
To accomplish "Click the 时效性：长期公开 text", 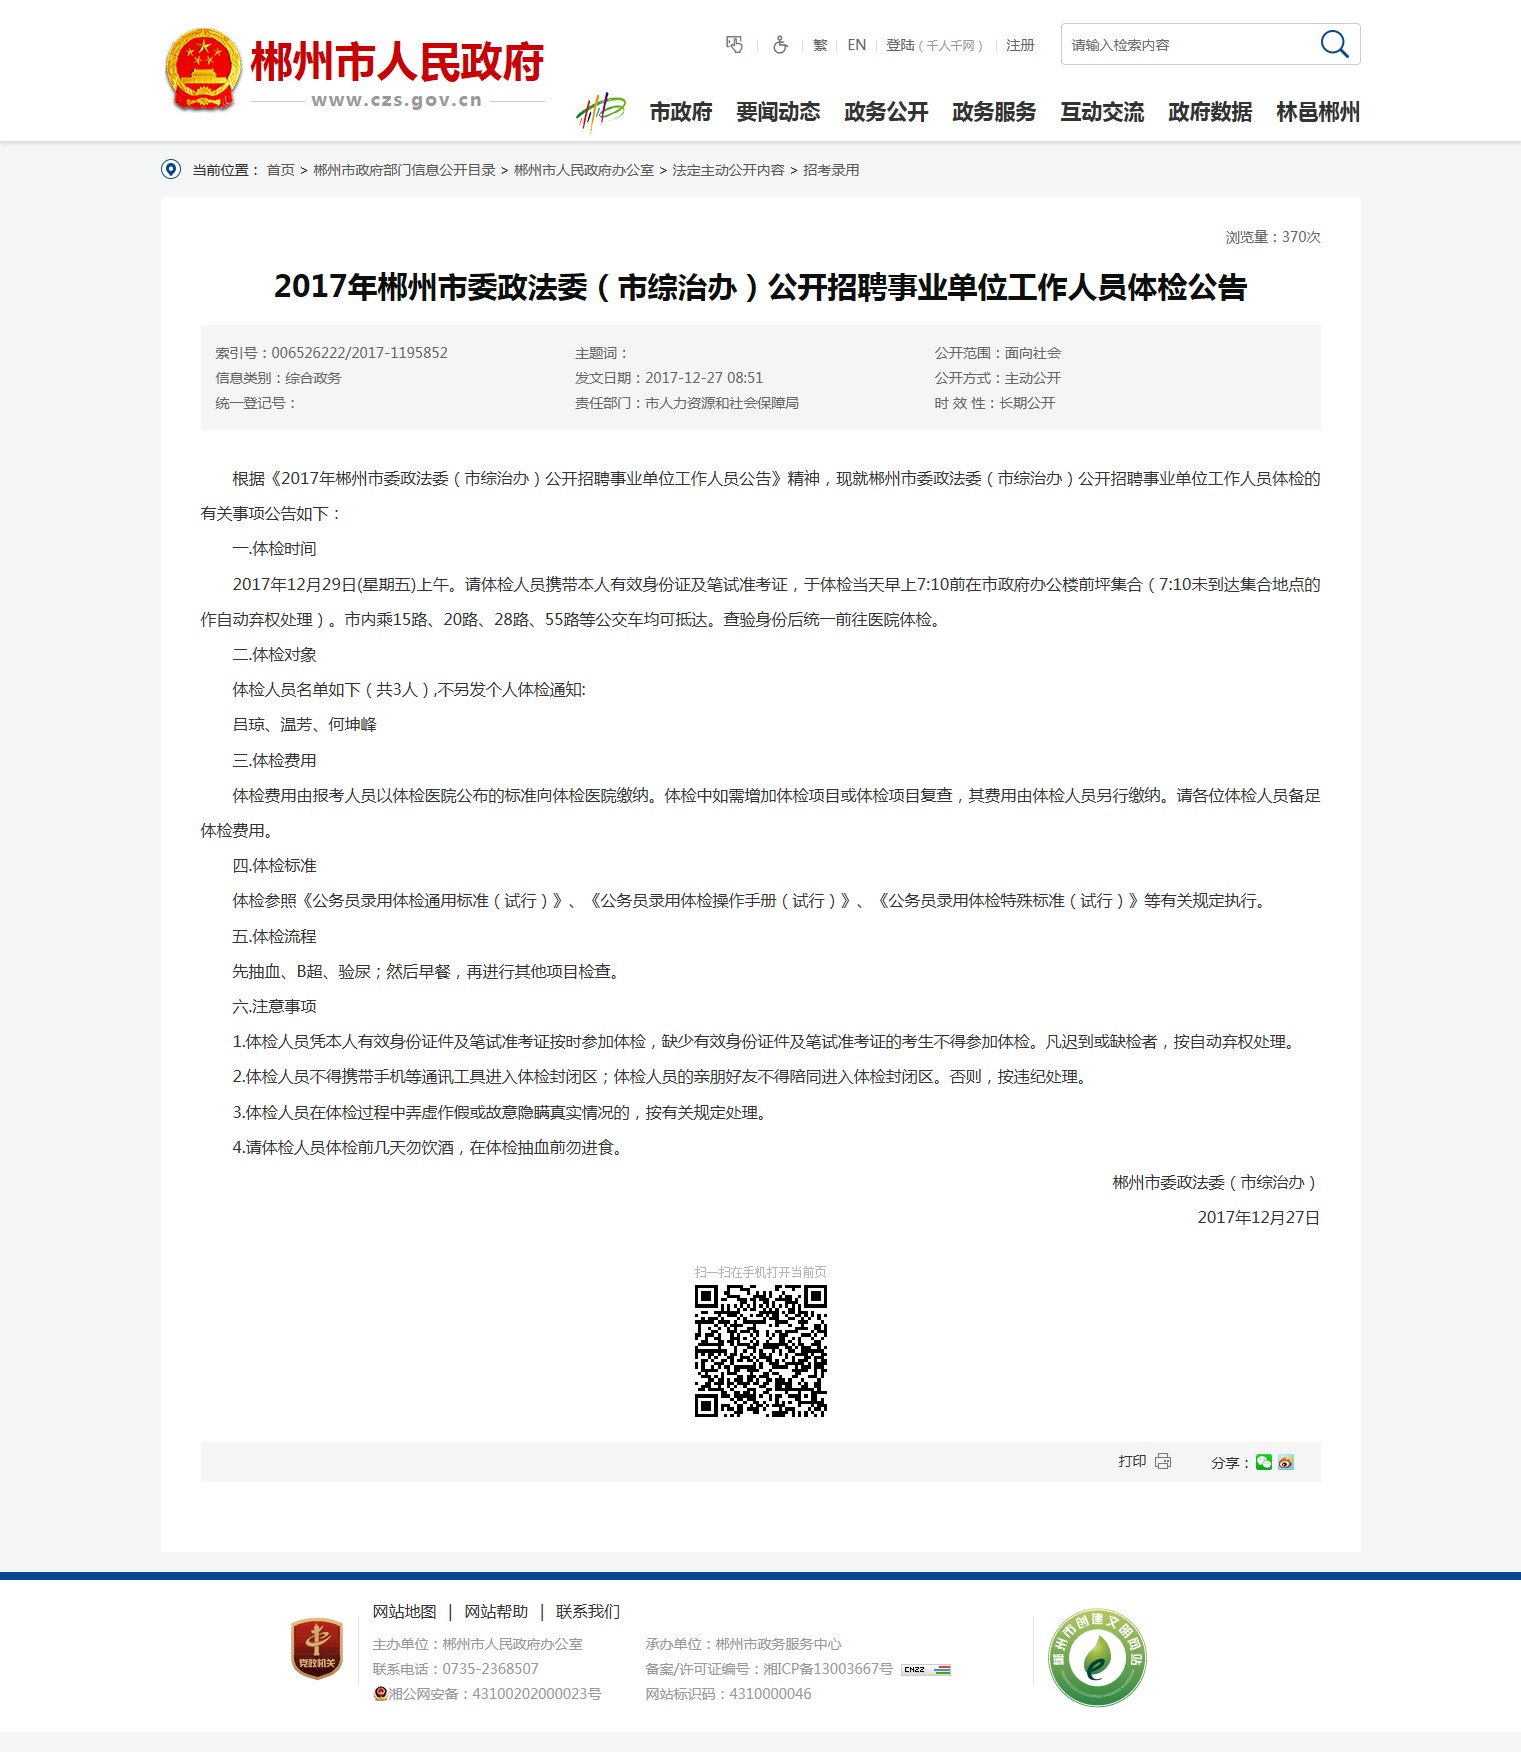I will (995, 403).
